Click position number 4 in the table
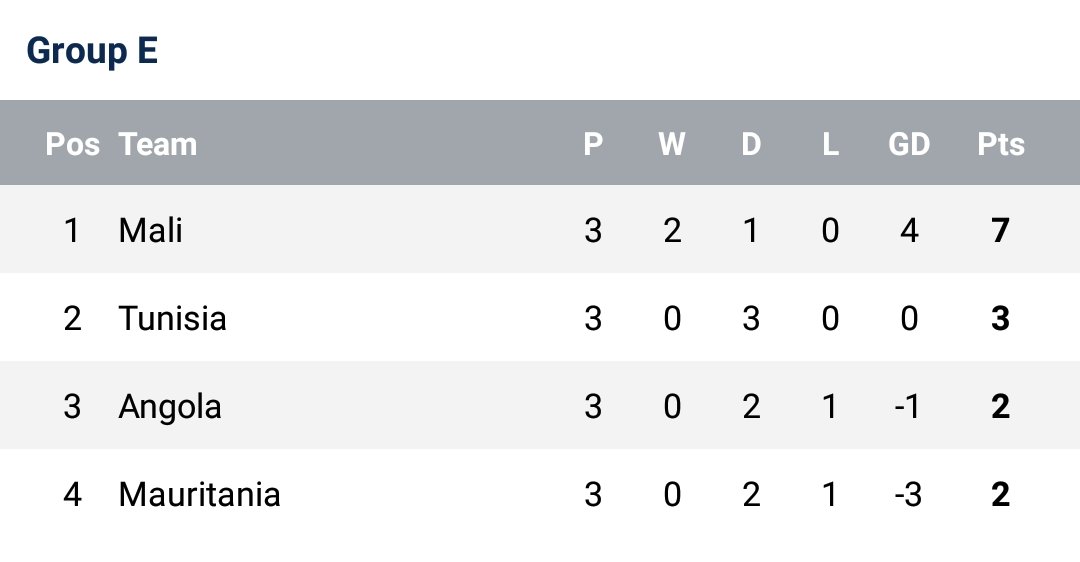Image resolution: width=1080 pixels, height=562 pixels. [72, 495]
